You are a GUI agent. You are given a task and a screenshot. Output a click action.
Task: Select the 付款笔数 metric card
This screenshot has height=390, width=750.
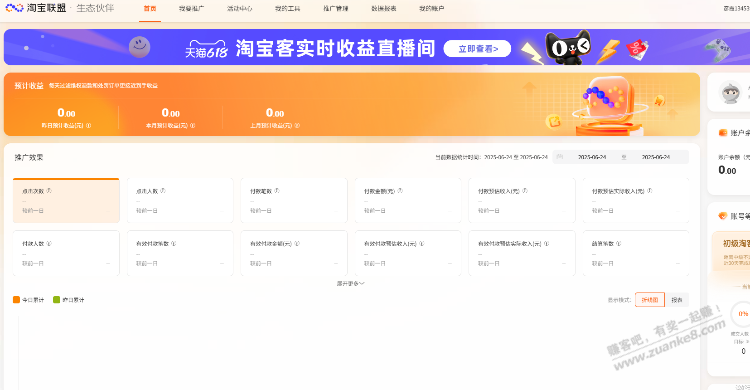[x=294, y=201]
